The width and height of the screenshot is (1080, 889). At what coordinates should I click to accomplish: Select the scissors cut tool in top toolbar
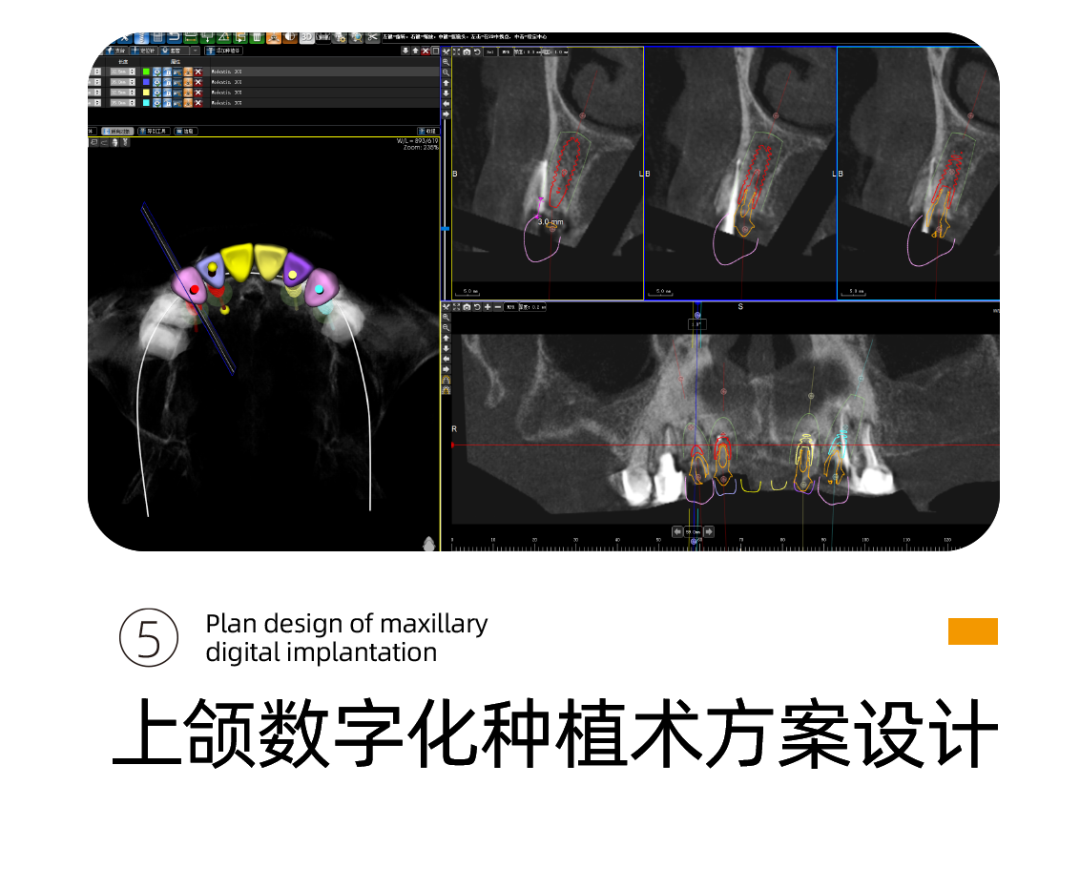372,37
